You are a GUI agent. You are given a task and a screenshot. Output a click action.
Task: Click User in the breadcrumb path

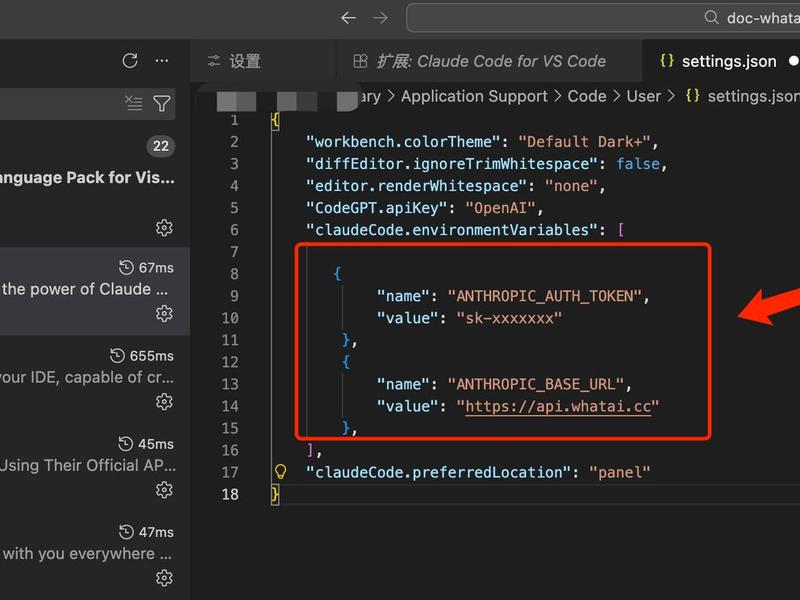coord(643,96)
